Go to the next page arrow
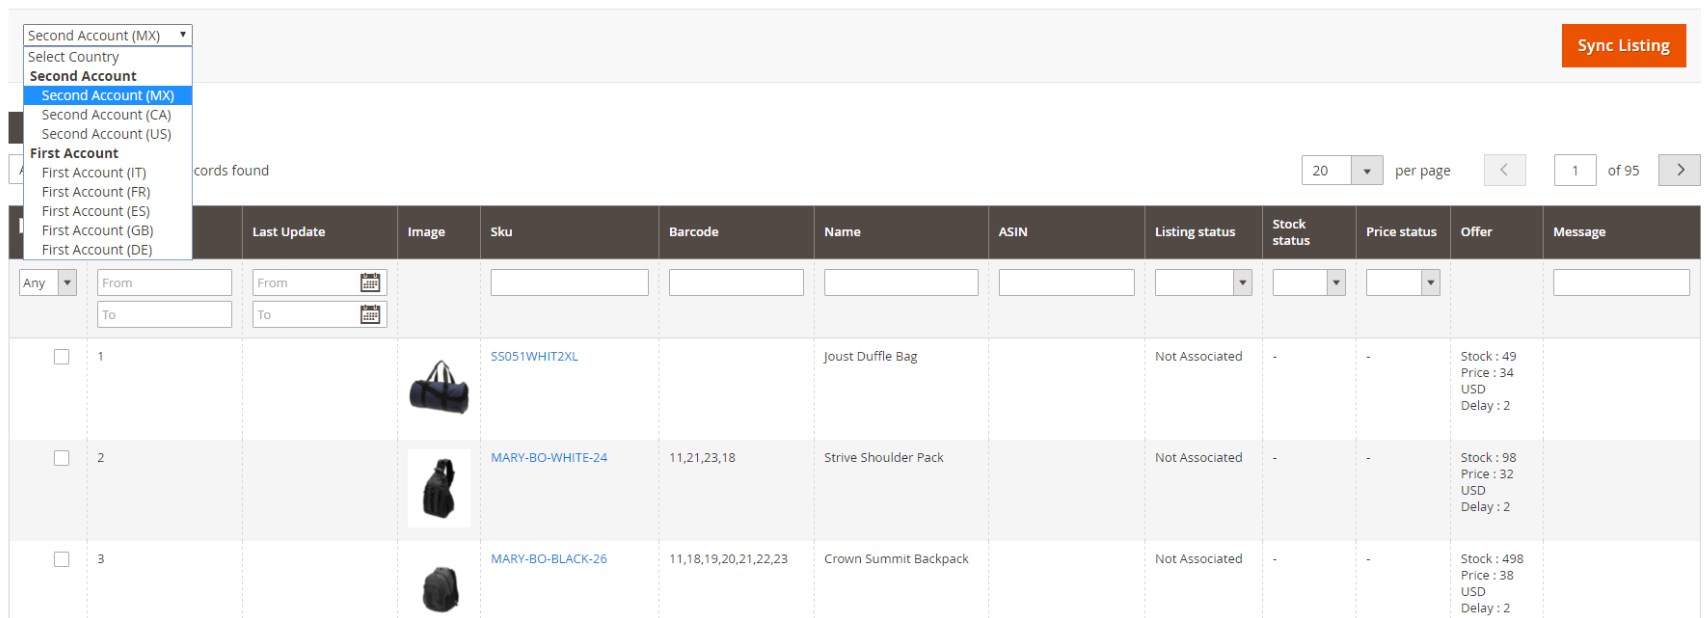Viewport: 1707px width, 618px height. 1679,170
